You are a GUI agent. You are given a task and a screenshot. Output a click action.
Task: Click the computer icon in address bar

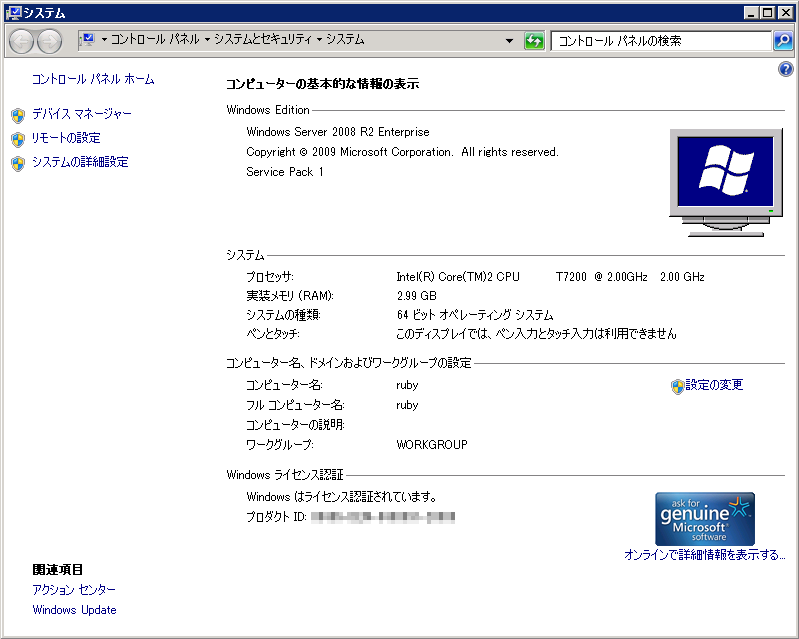(88, 40)
